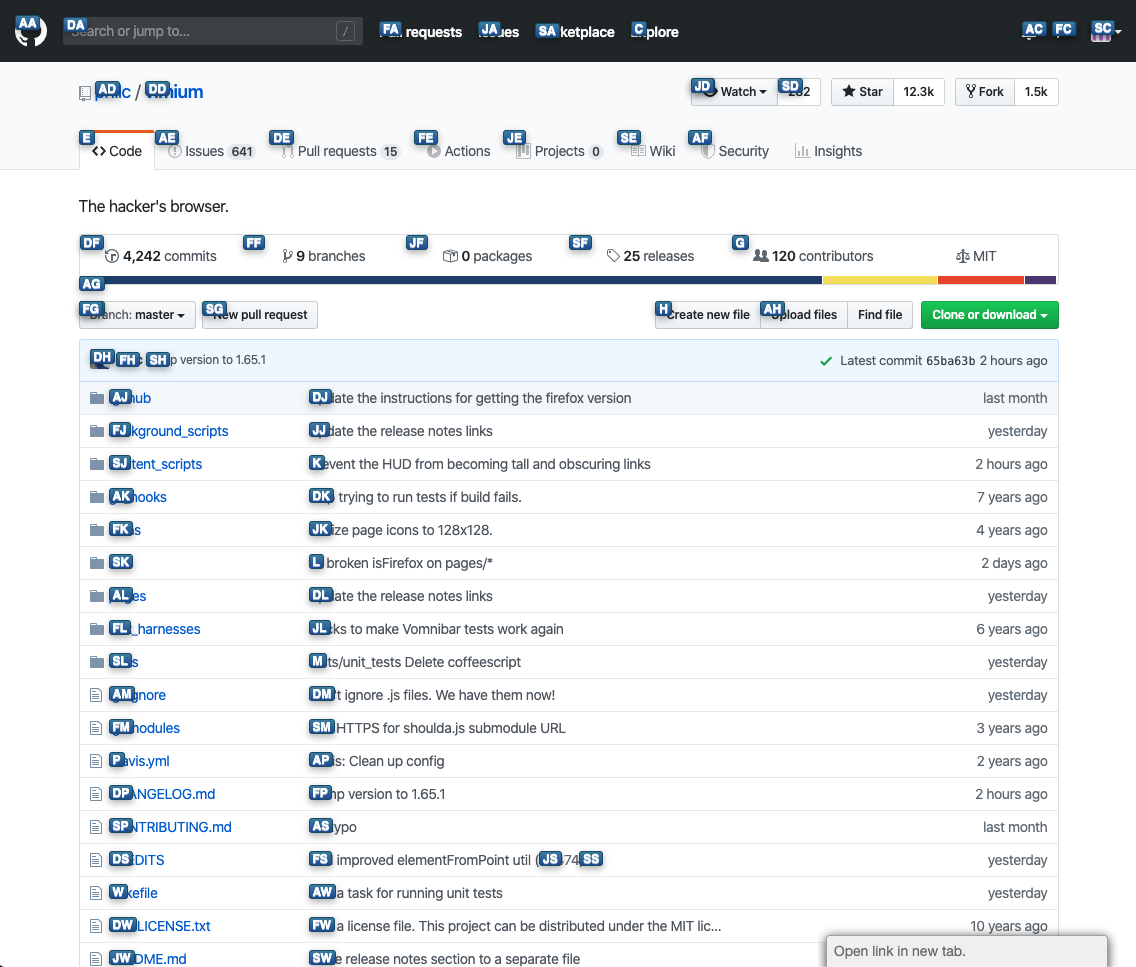Click the MIT license scale icon
Screen dimensions: 1136x967
(x=963, y=256)
